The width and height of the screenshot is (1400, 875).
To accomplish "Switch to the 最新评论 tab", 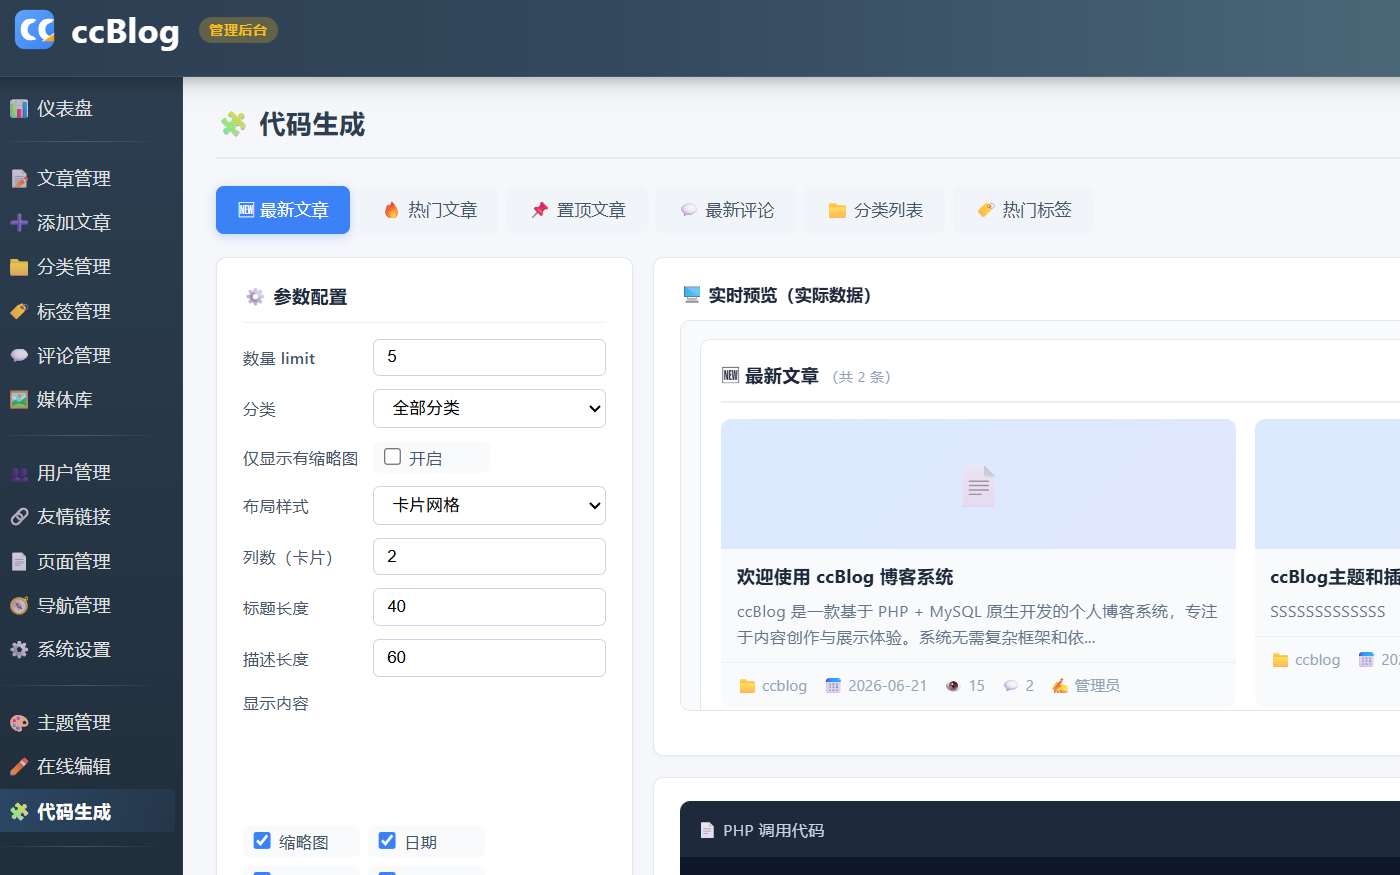I will click(726, 210).
